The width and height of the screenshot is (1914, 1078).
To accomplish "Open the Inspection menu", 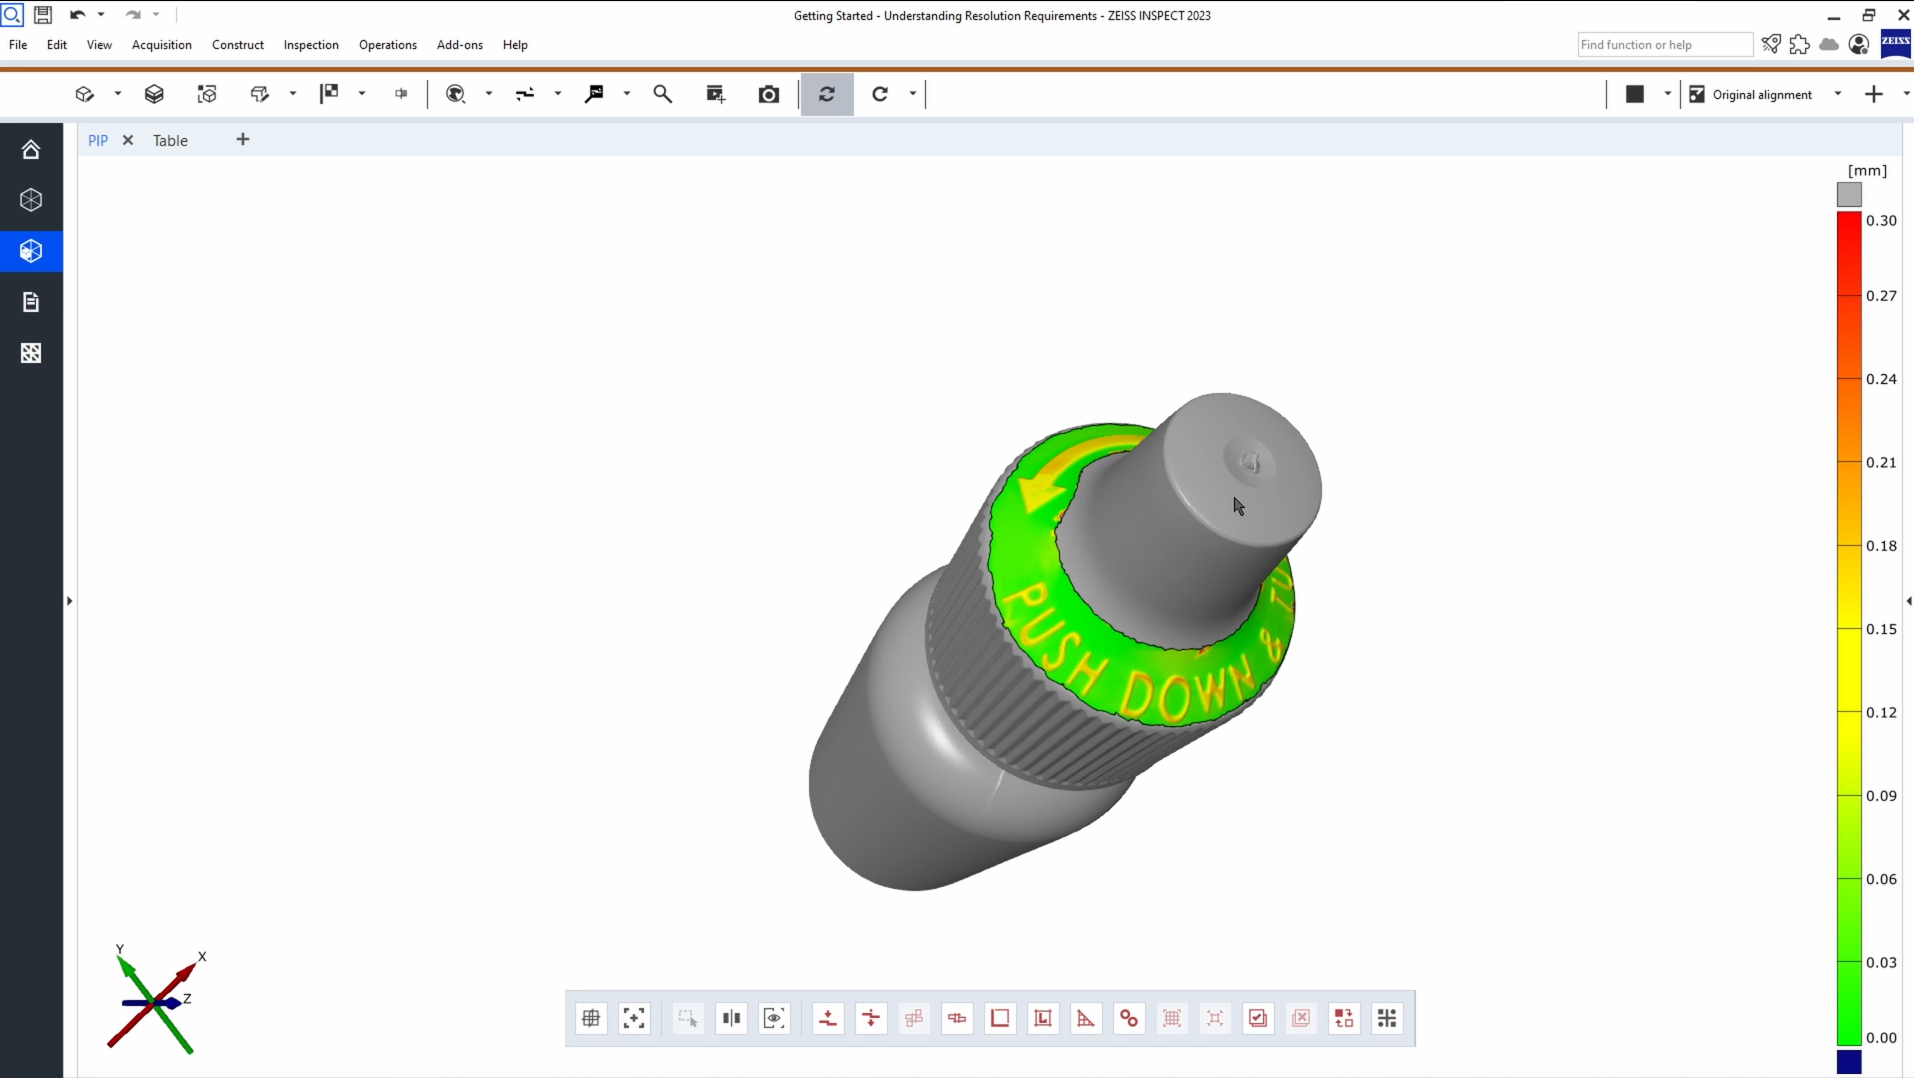I will click(312, 45).
